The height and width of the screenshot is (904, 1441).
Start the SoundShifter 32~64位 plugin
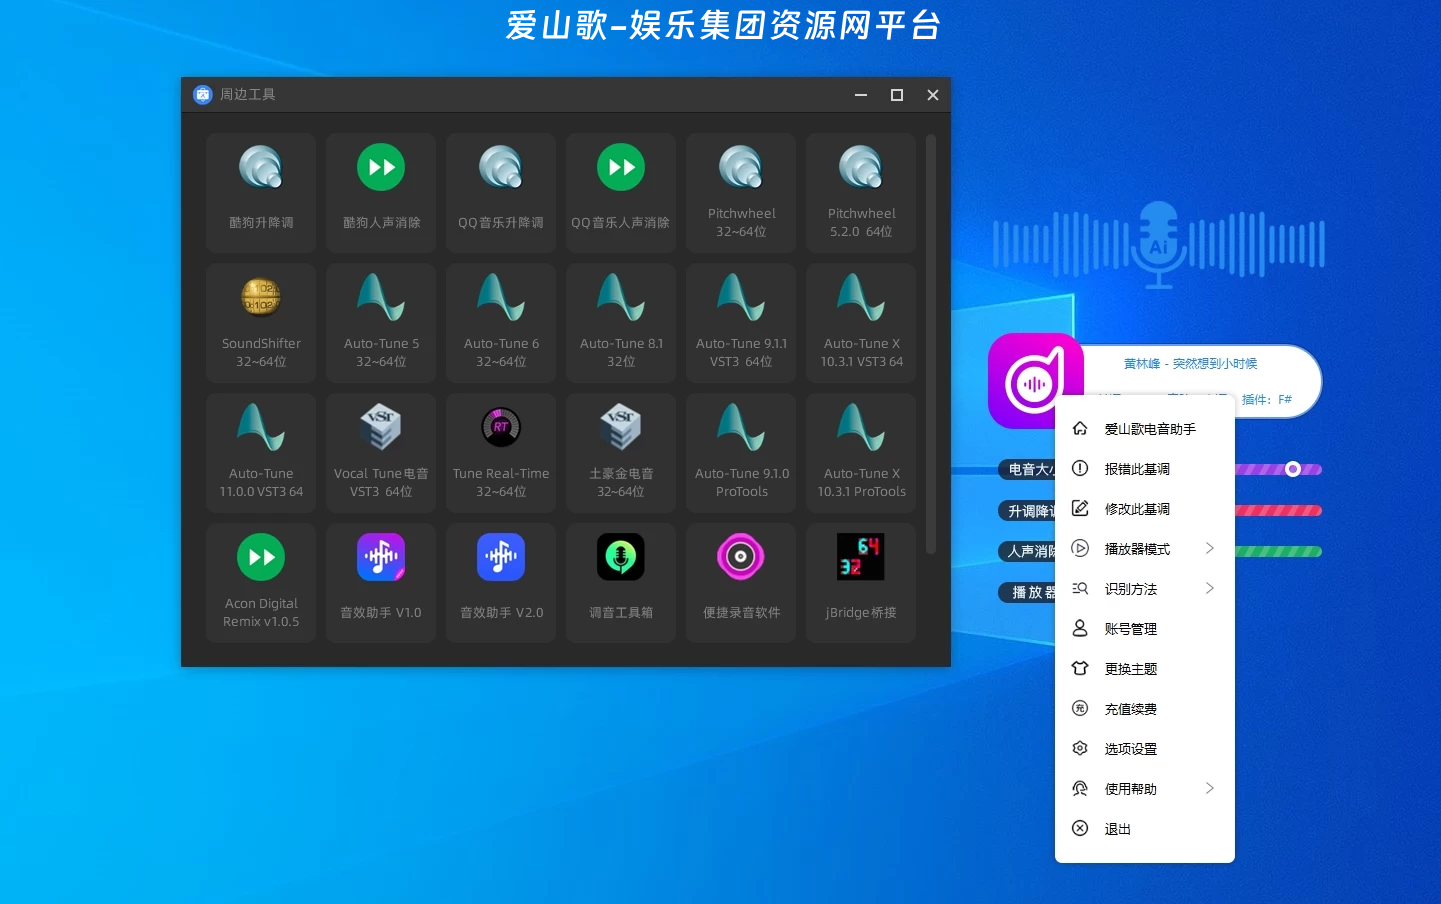click(261, 322)
